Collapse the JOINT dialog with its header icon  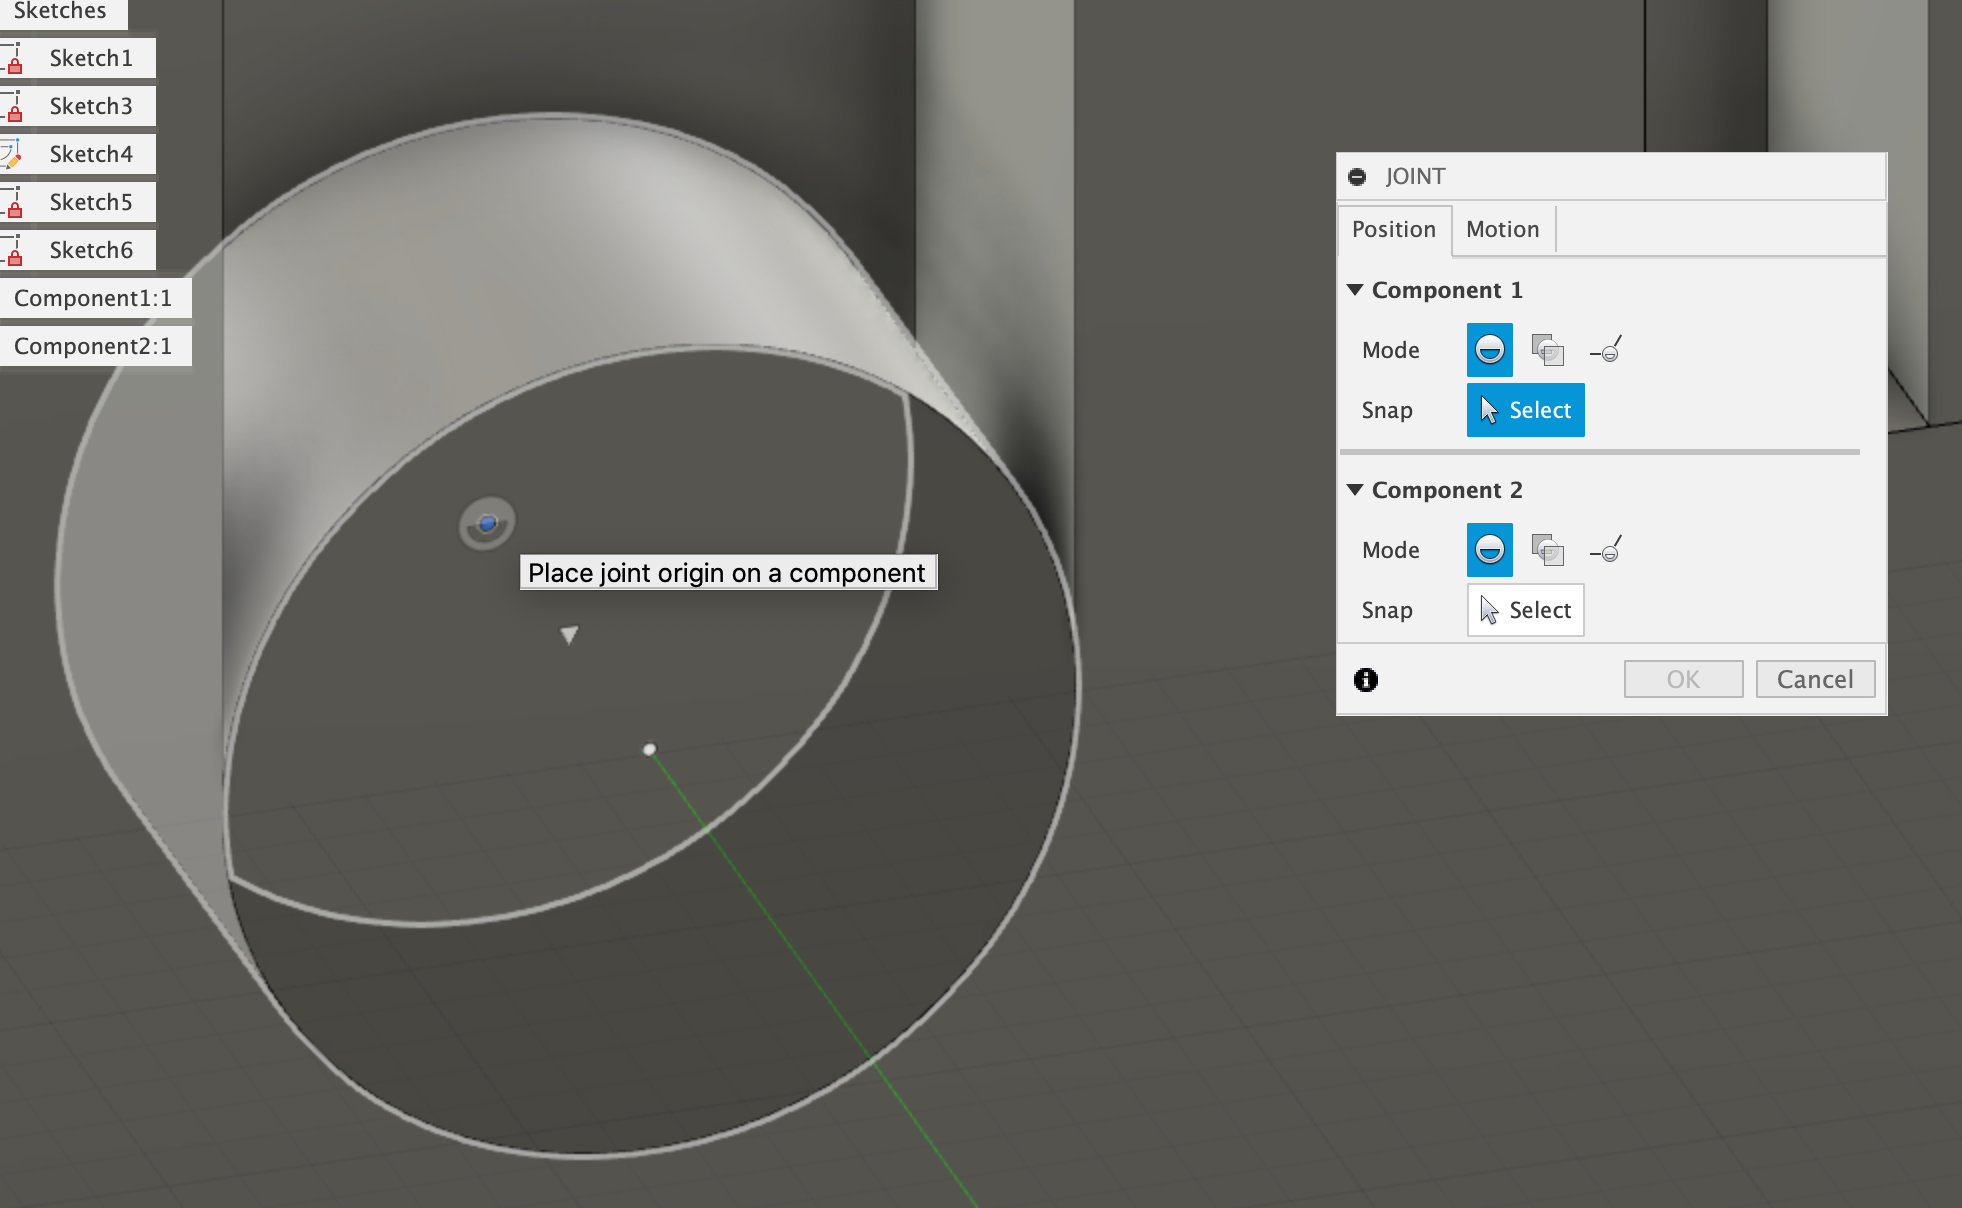(1357, 177)
